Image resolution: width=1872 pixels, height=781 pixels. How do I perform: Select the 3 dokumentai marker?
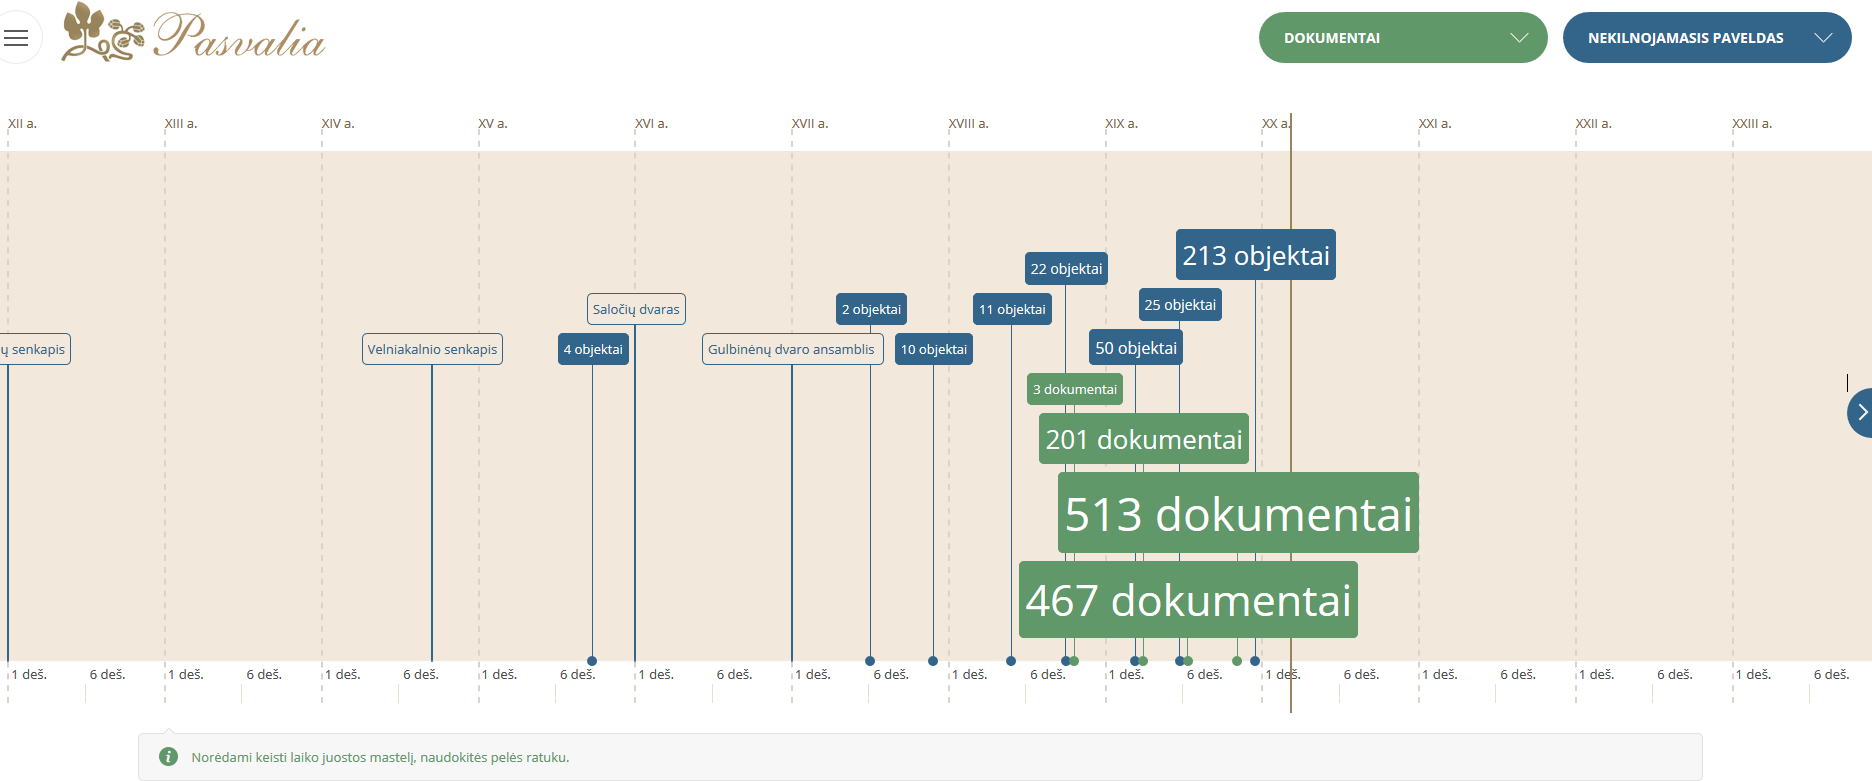1074,389
